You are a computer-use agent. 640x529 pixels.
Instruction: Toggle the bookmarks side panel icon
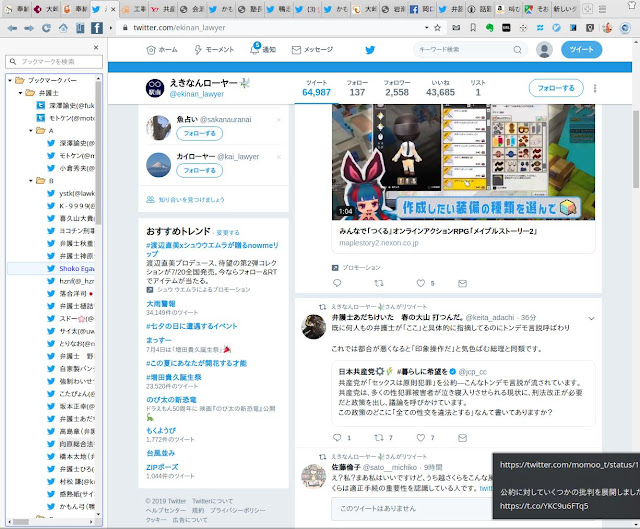(x=80, y=28)
